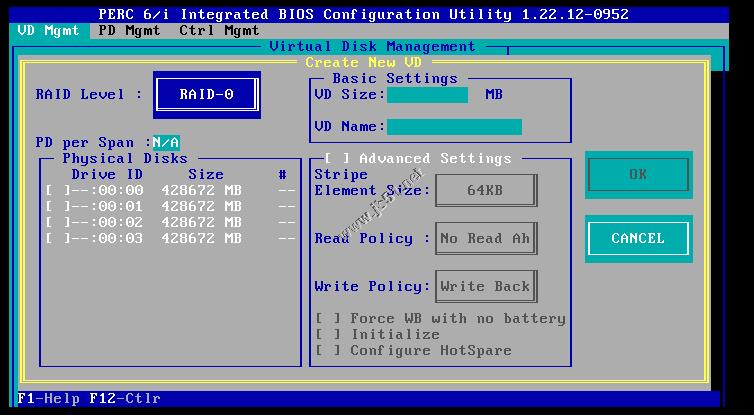
Task: Click the CANCEL button
Action: point(637,238)
